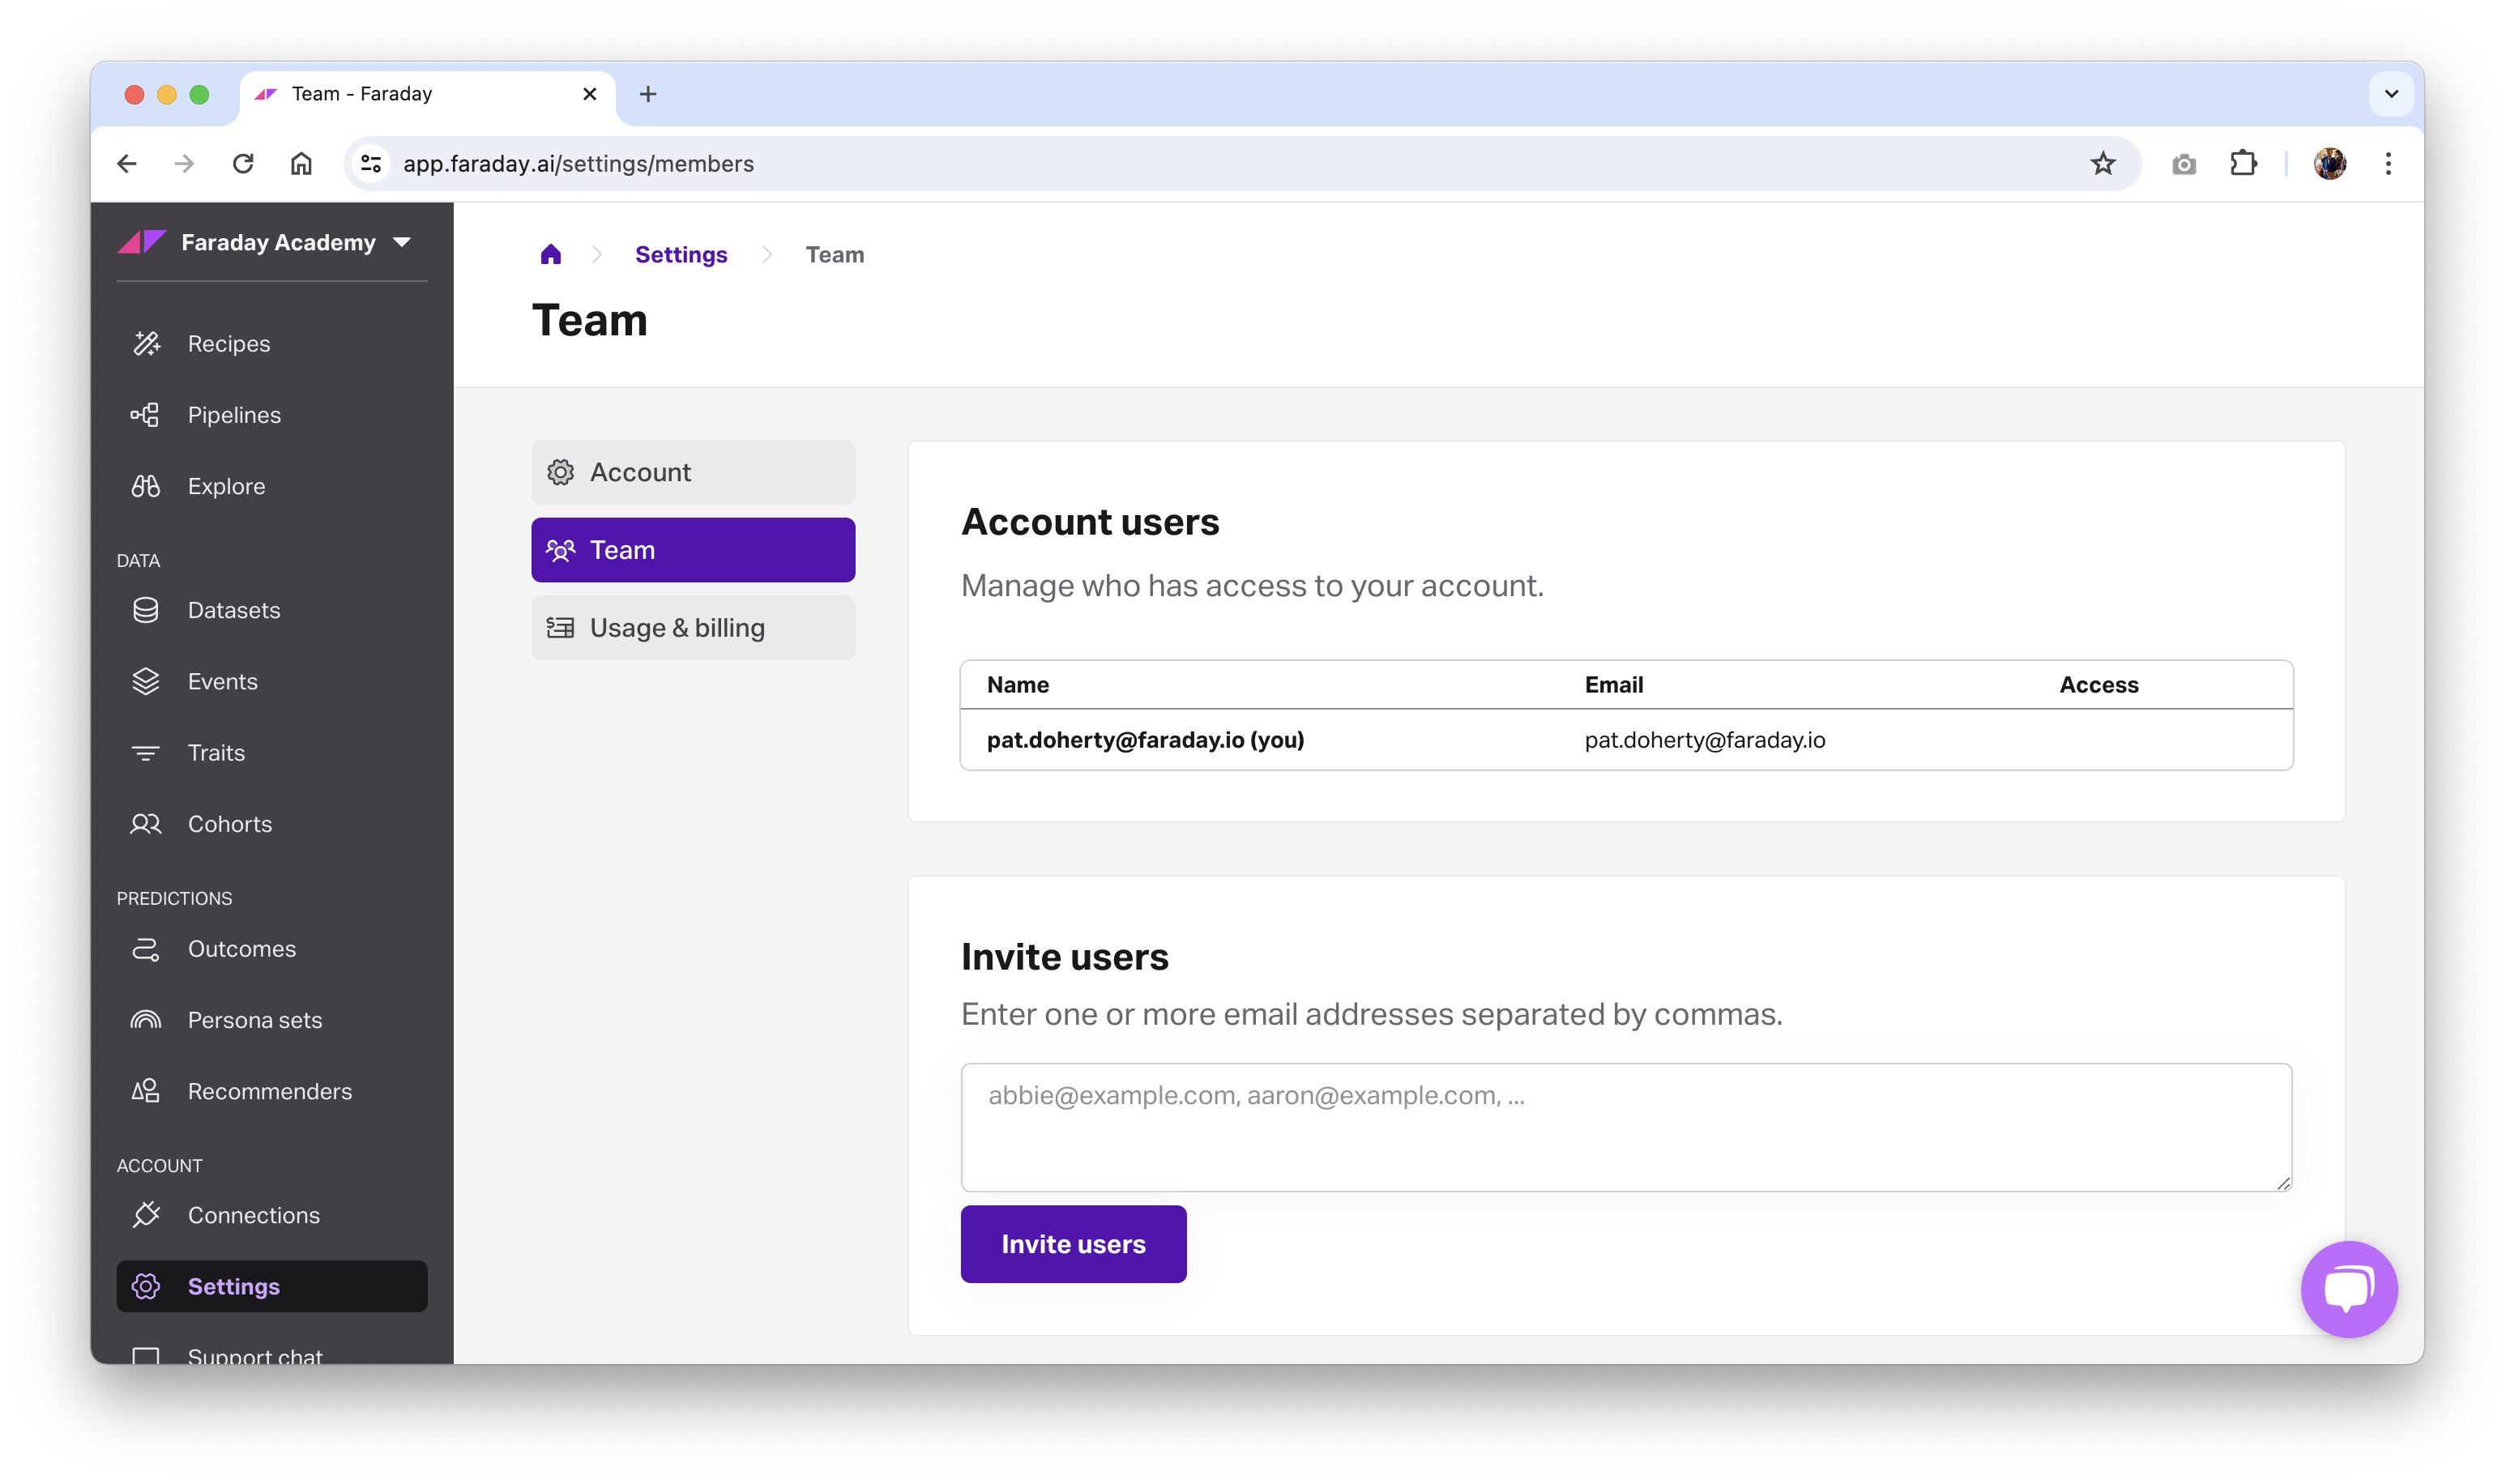
Task: Go to Connections in the sidebar
Action: (x=254, y=1215)
